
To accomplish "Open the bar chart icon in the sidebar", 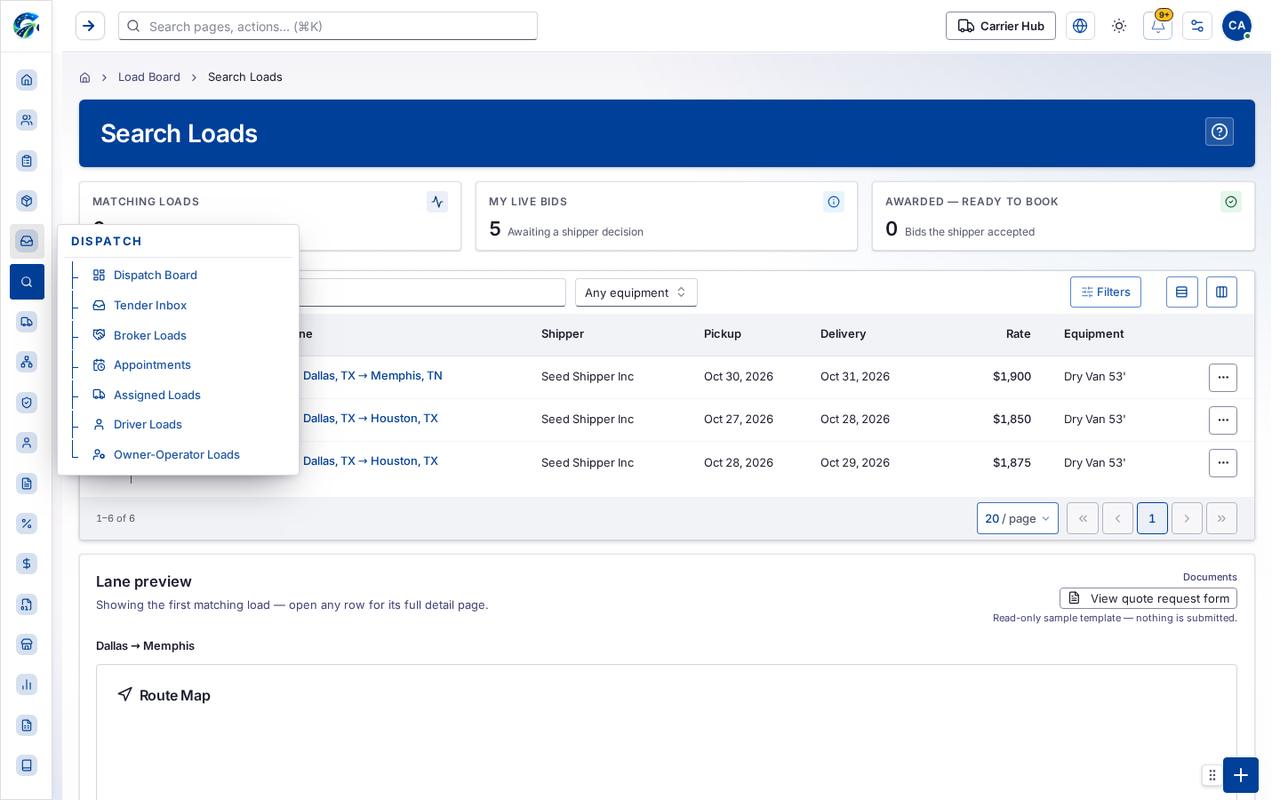I will (x=27, y=684).
